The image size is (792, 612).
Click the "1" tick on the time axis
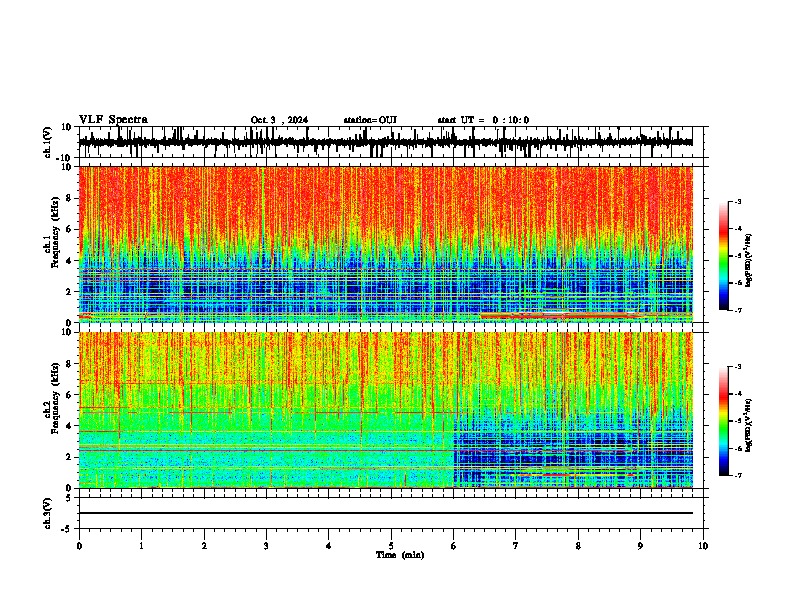[x=141, y=546]
